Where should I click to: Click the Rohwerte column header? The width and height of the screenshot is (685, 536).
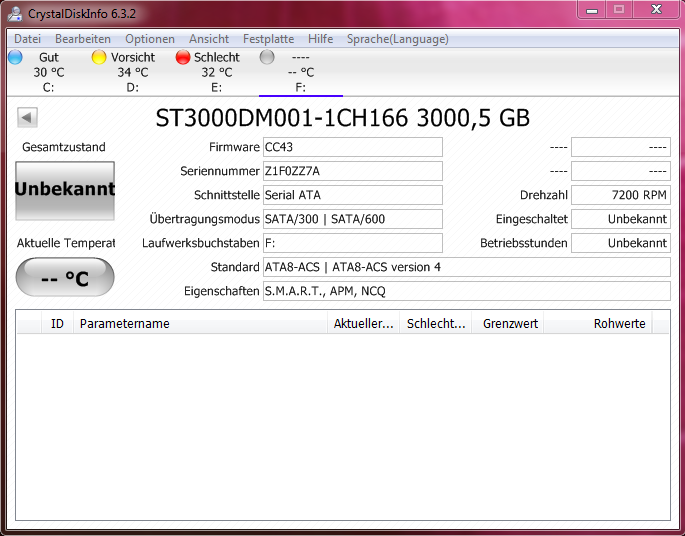pyautogui.click(x=598, y=323)
